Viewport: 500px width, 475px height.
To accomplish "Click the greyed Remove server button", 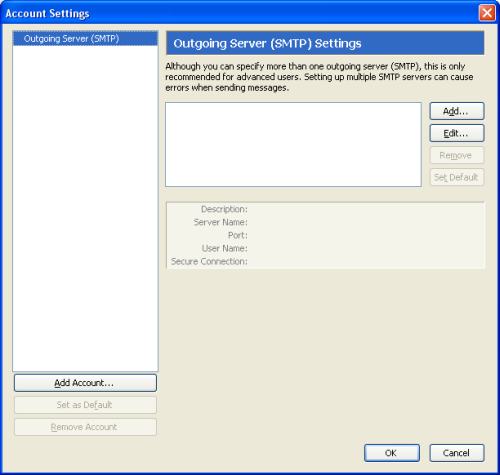I will click(457, 155).
